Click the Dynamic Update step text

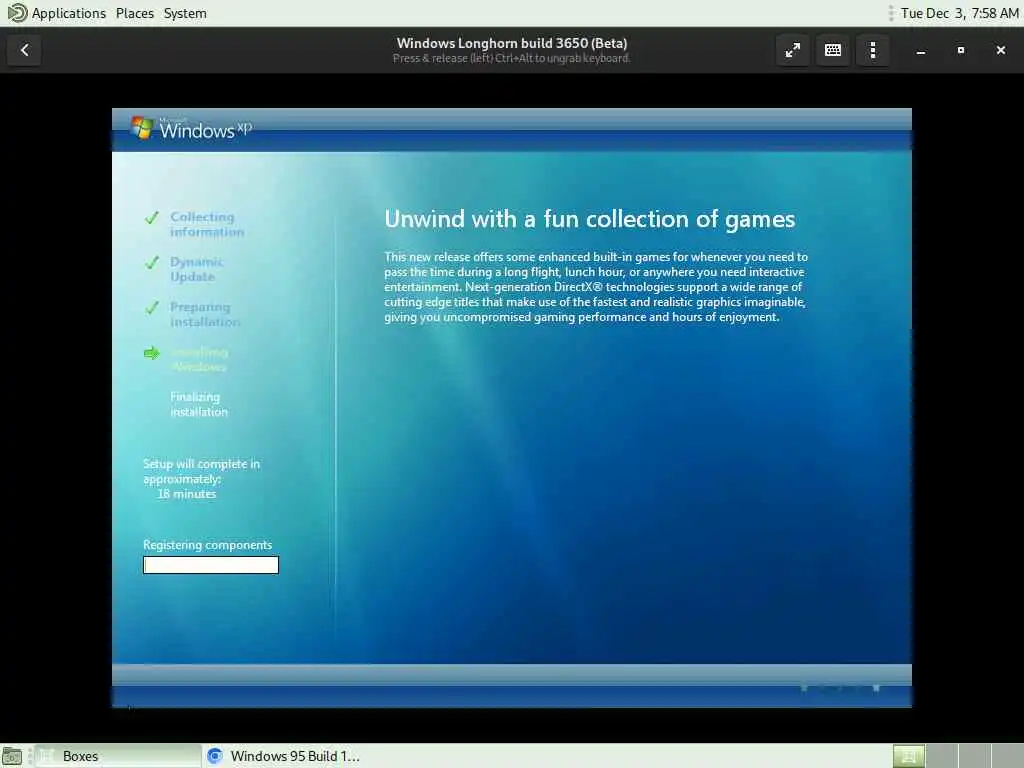click(196, 269)
